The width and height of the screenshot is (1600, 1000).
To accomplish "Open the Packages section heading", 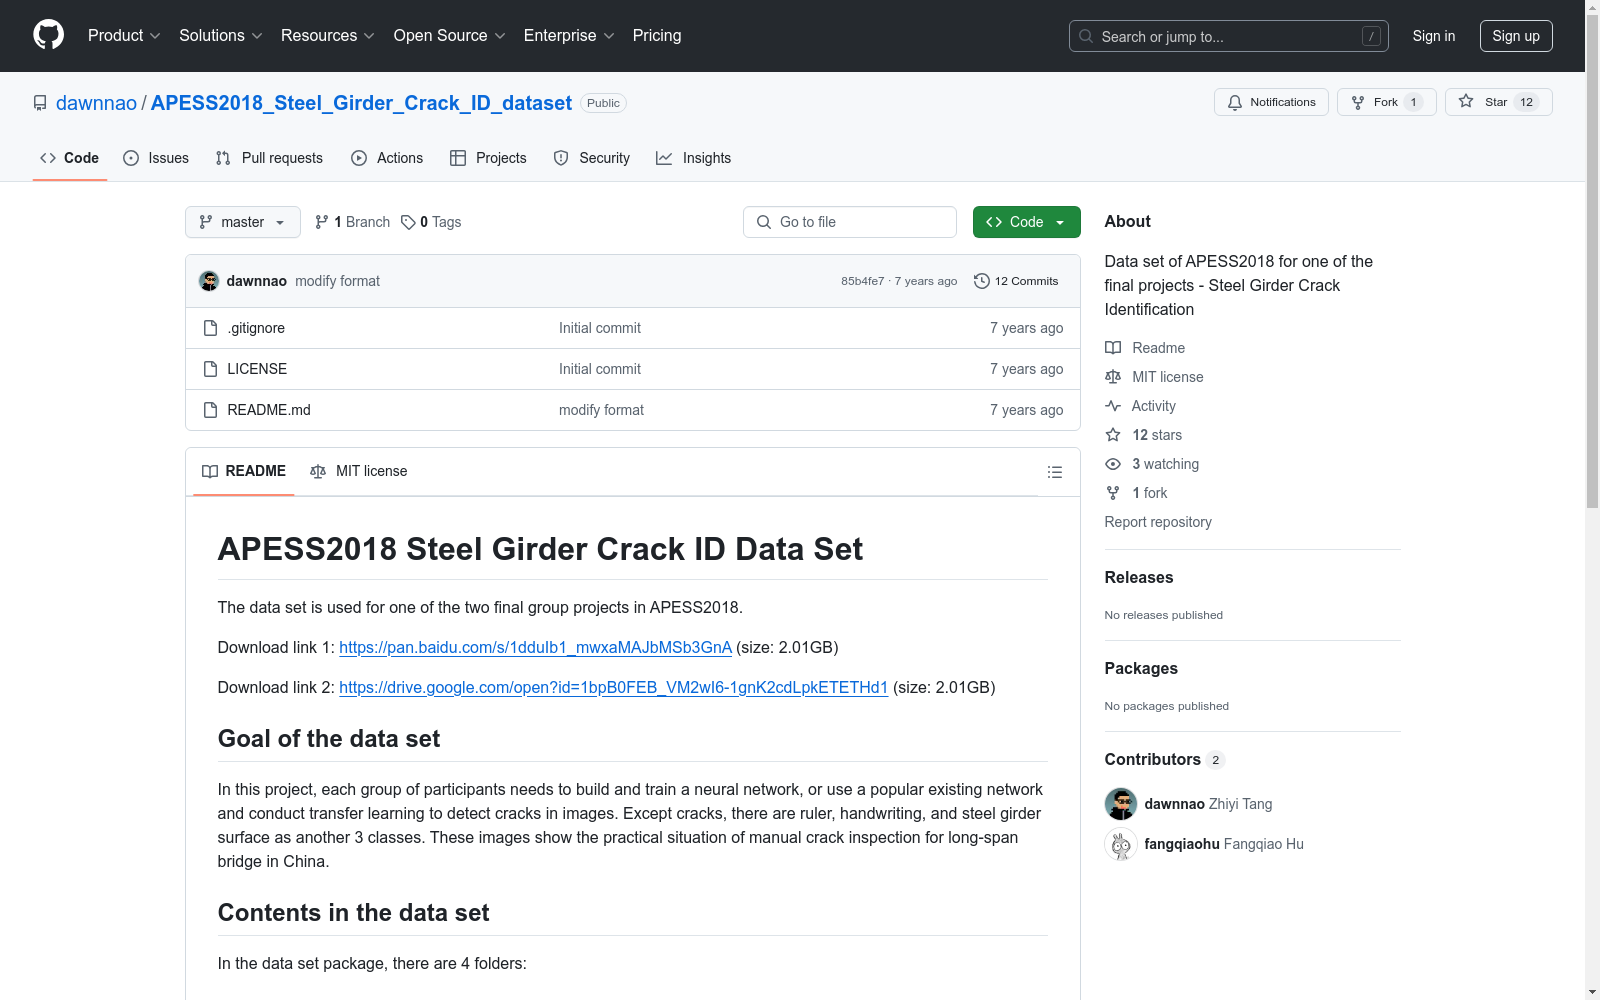I will pos(1141,668).
